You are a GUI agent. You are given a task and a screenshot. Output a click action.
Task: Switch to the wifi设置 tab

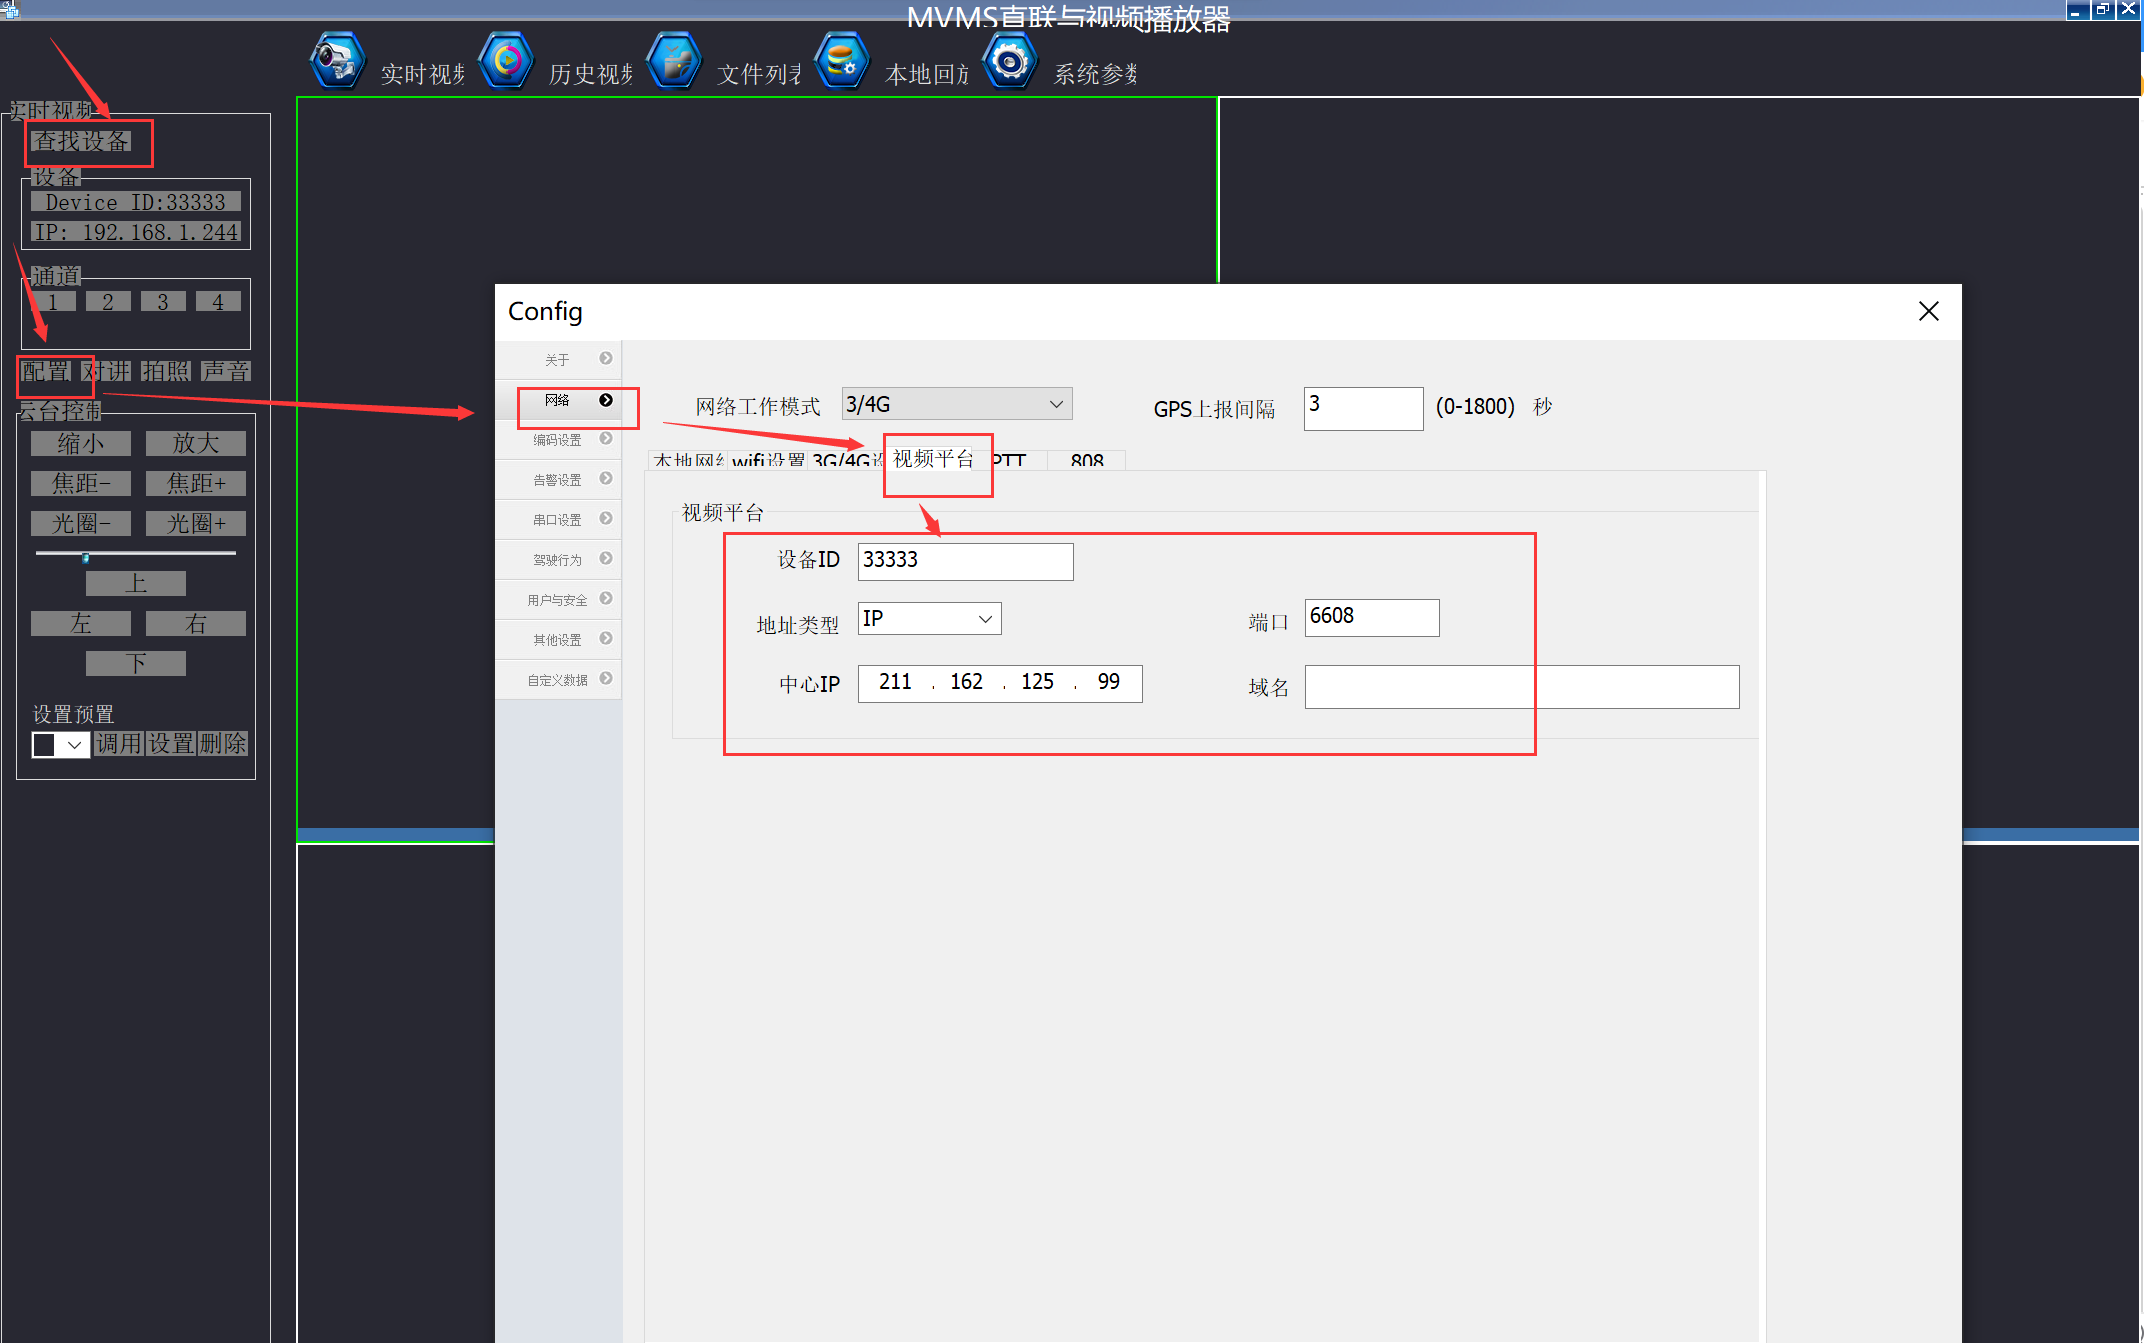[x=768, y=461]
